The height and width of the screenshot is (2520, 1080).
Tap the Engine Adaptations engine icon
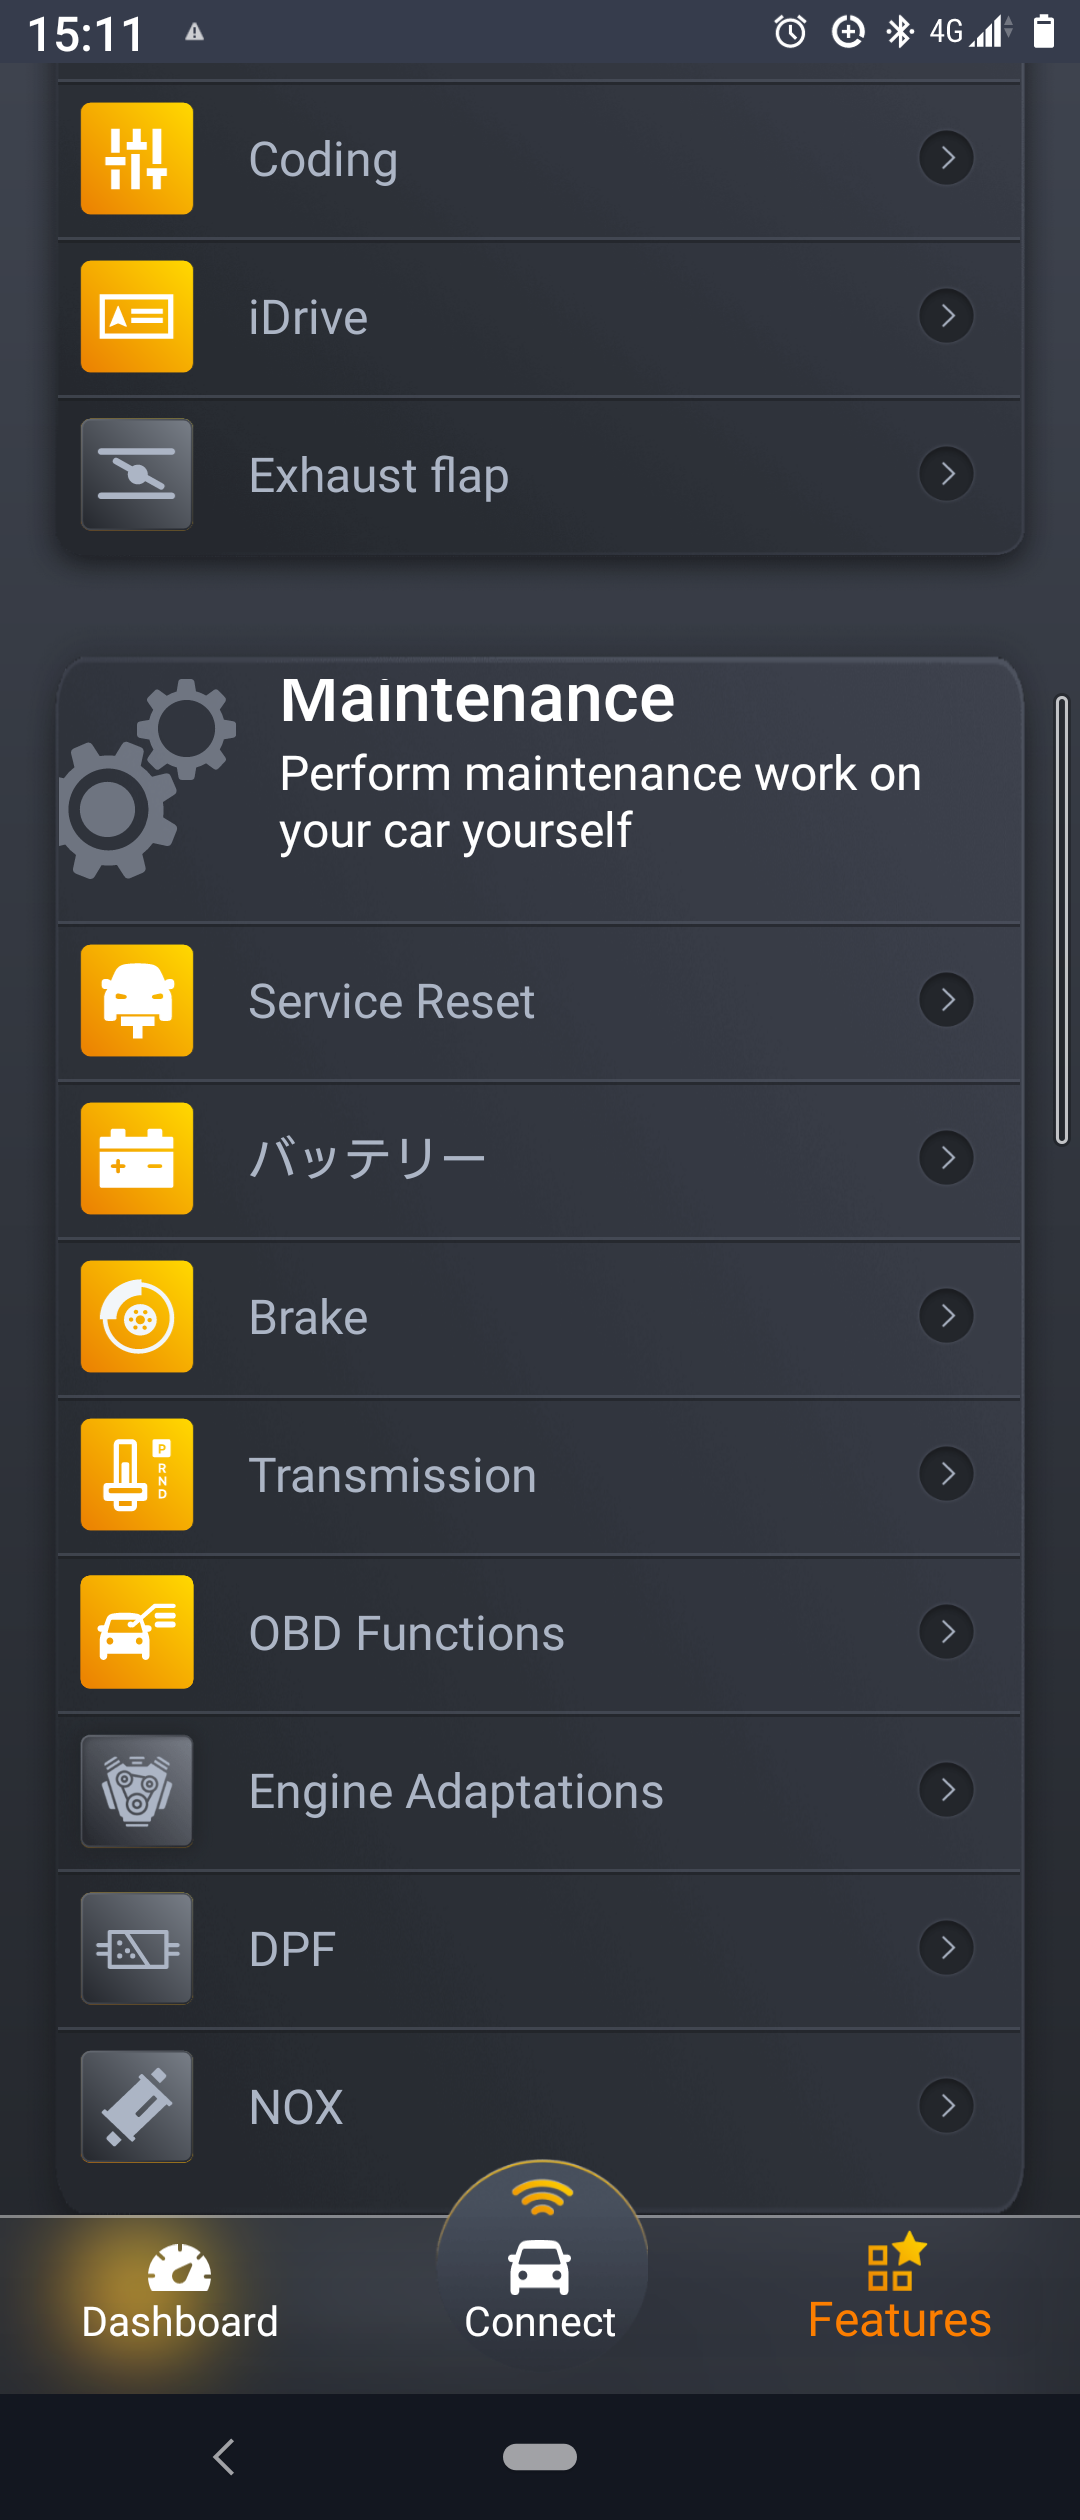click(137, 1790)
